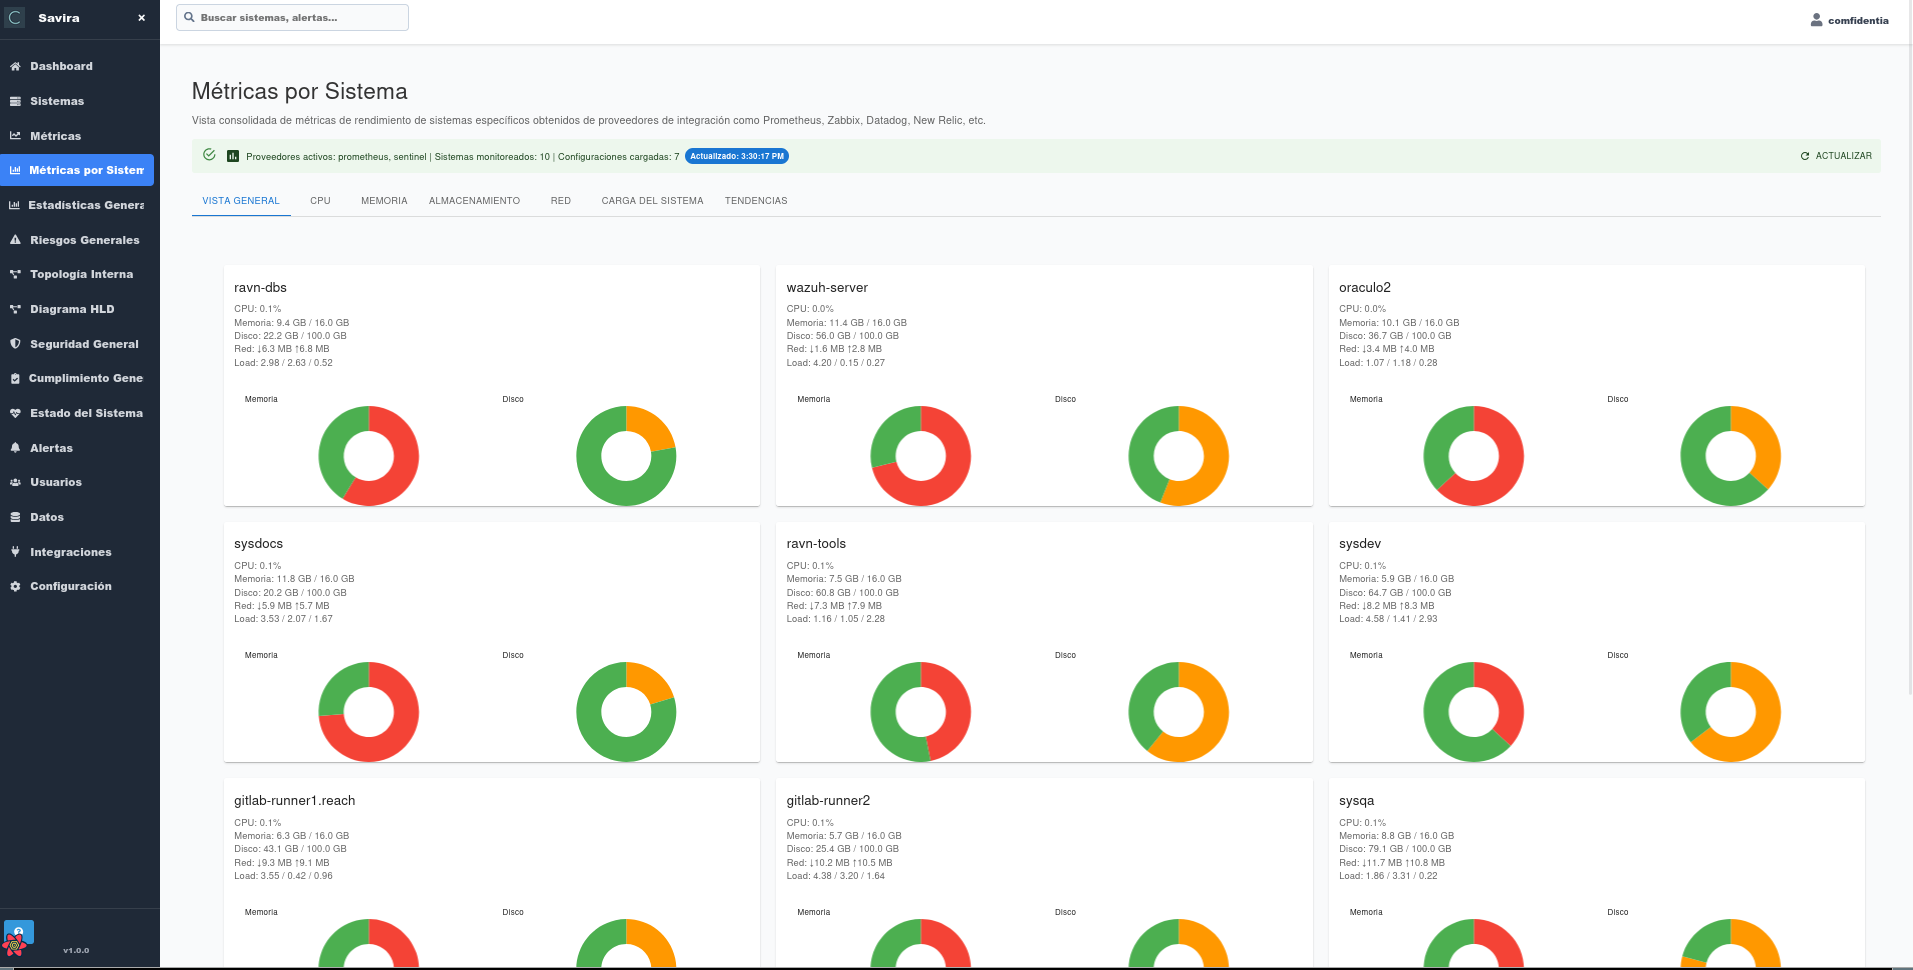Click the ravn-dbs Memoria donut chart
This screenshot has height=970, width=1913.
[x=369, y=456]
